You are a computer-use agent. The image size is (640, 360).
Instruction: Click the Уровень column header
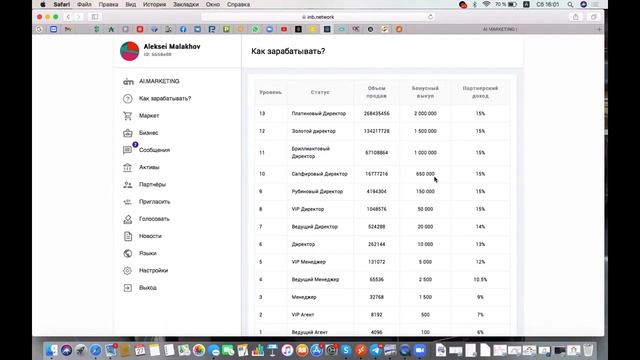[271, 92]
